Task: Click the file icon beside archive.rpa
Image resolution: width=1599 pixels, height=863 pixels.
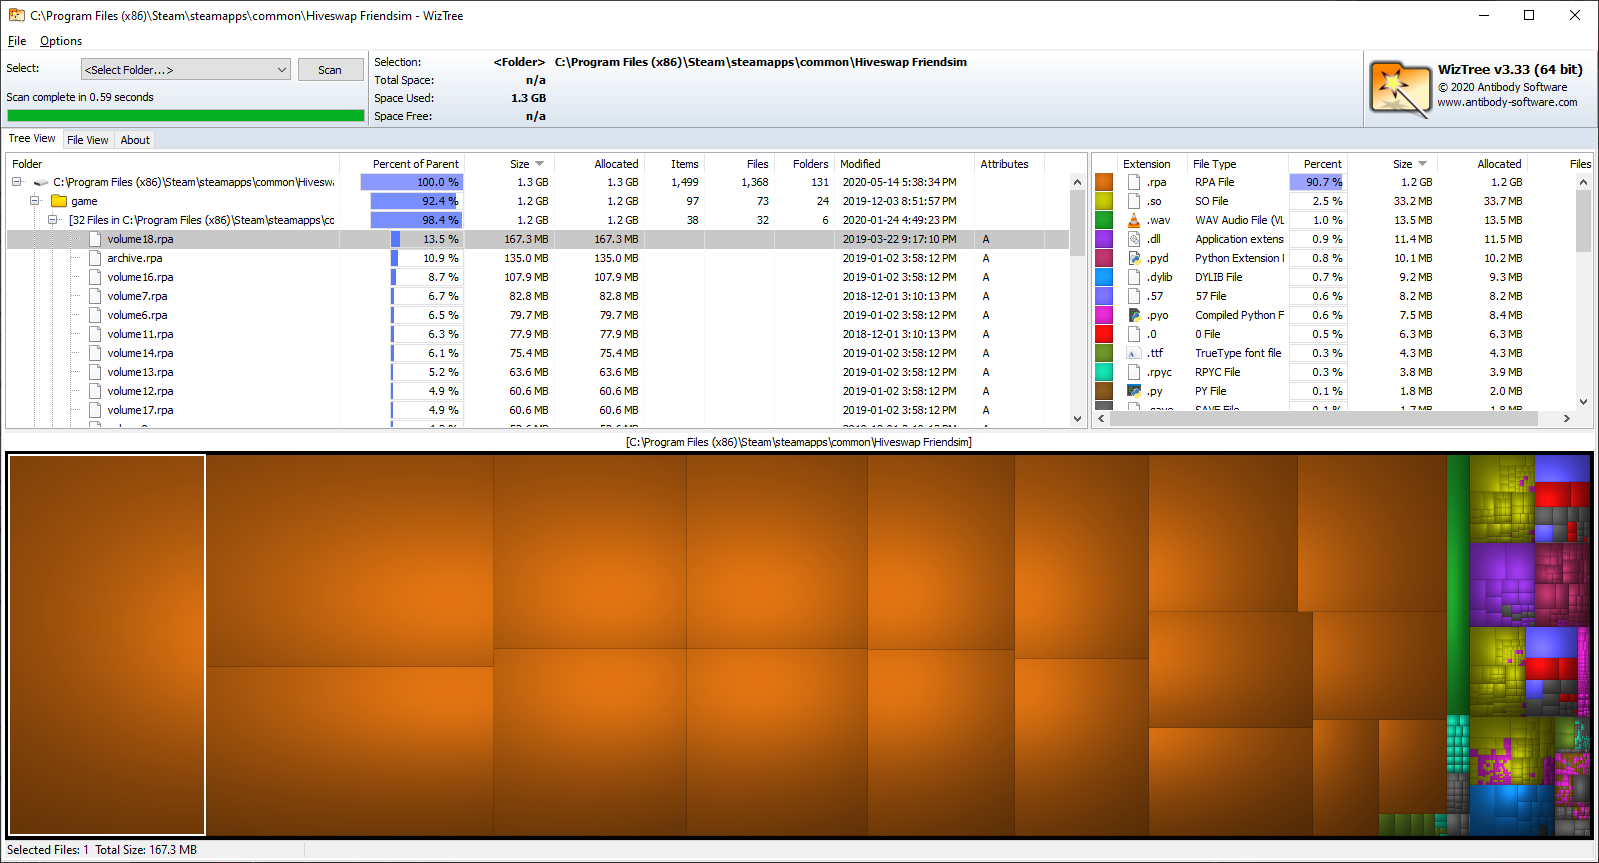Action: [x=95, y=258]
